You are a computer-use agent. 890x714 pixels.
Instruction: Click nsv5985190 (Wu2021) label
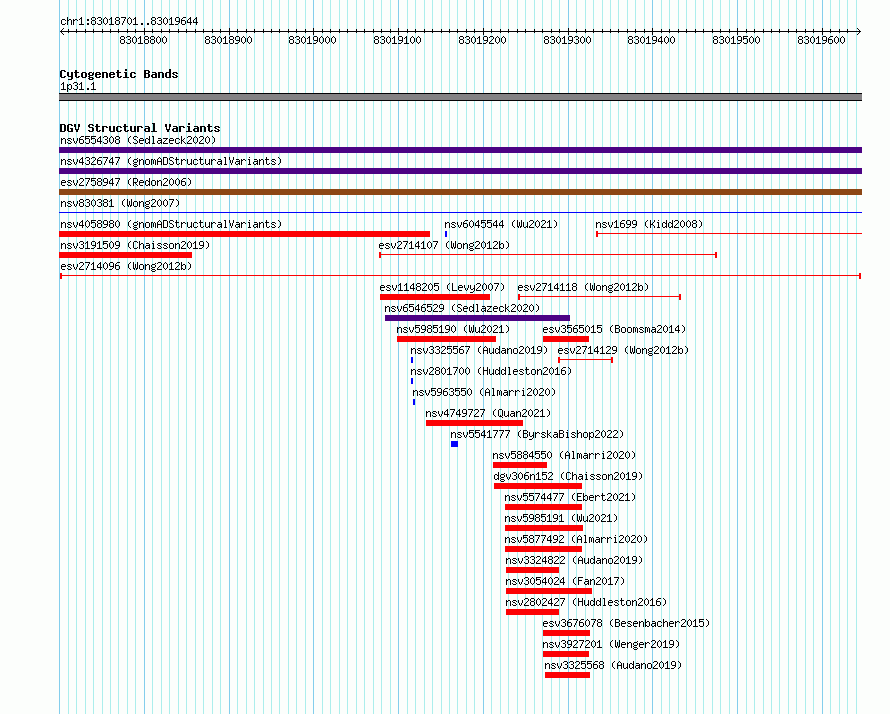coord(453,329)
